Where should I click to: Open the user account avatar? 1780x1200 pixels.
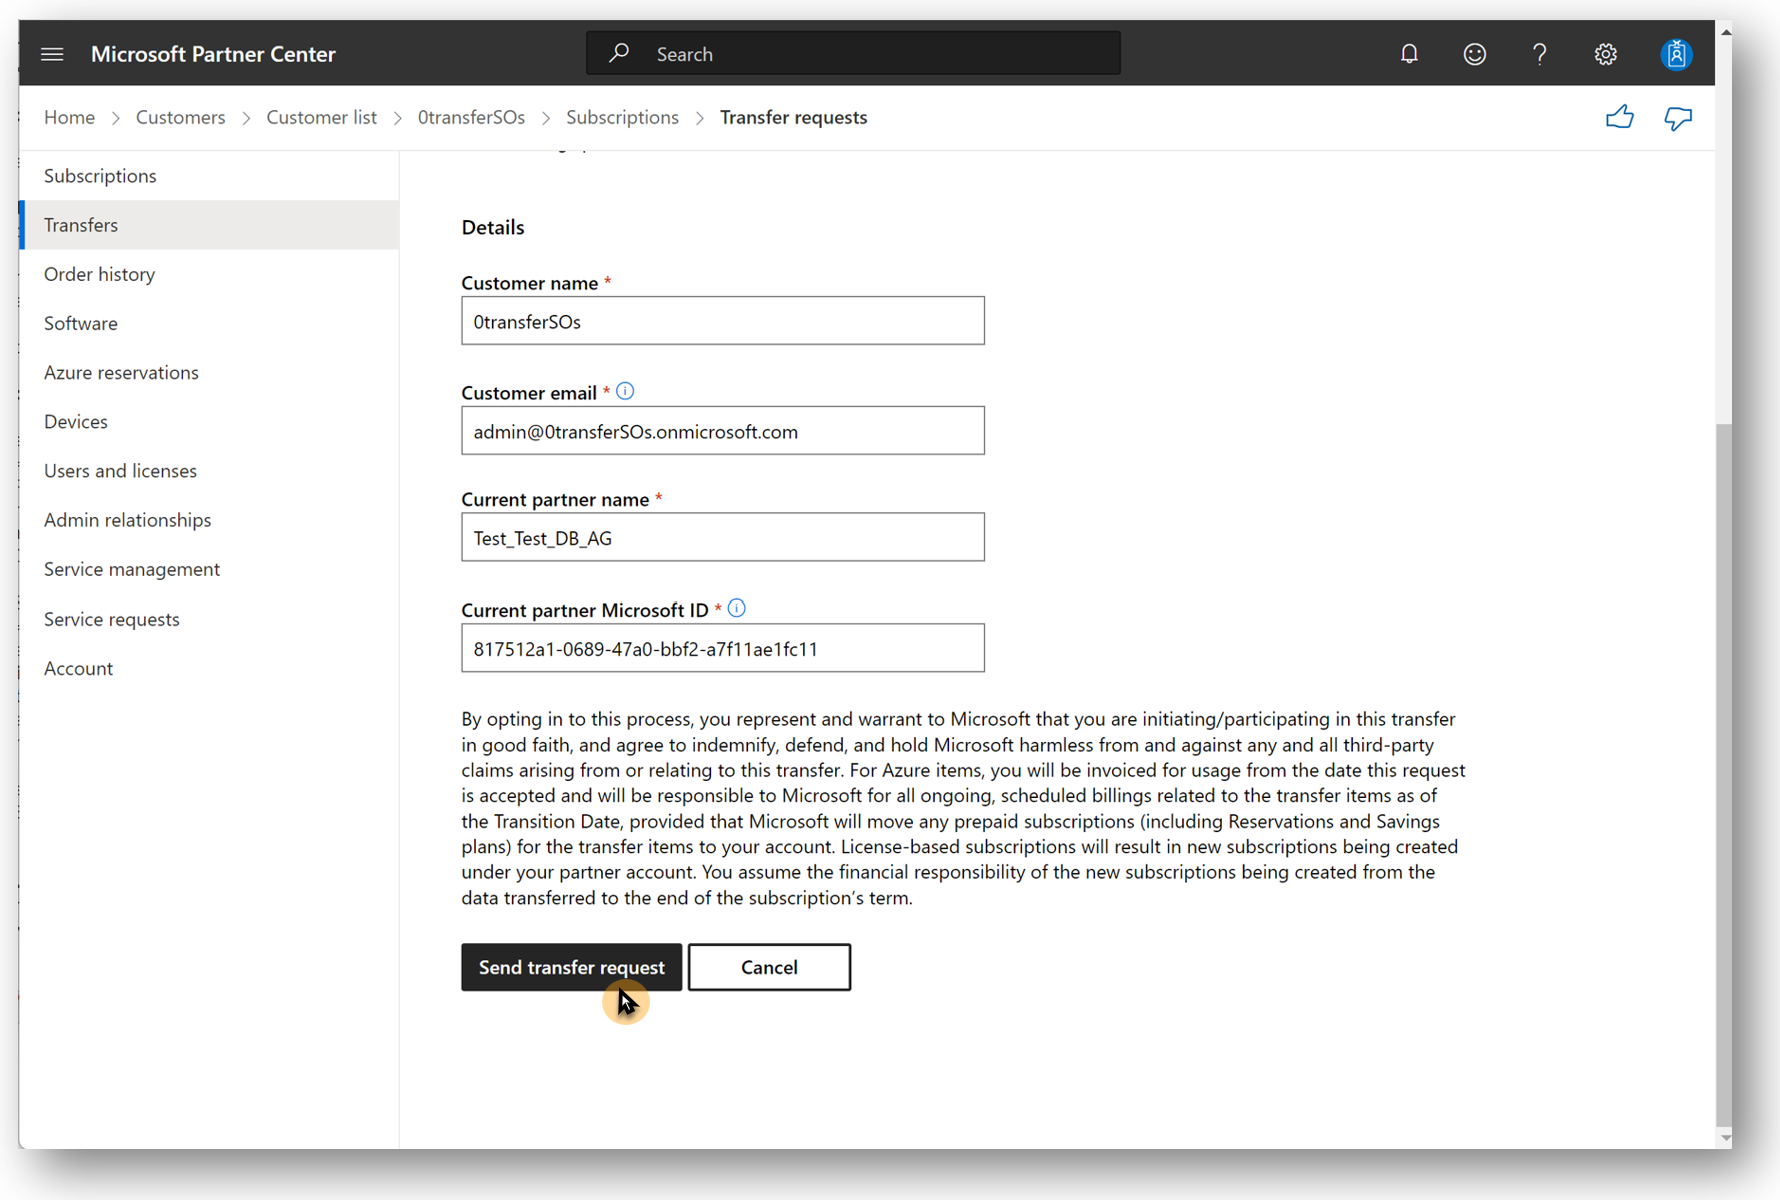[x=1675, y=54]
